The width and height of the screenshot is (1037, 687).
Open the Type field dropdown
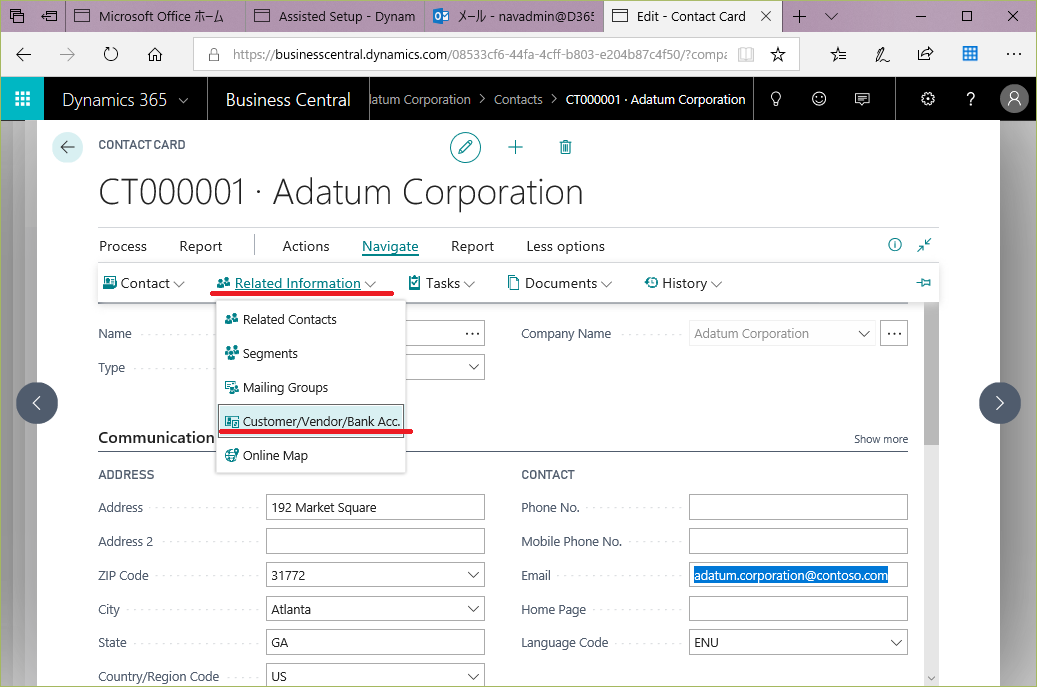(474, 367)
